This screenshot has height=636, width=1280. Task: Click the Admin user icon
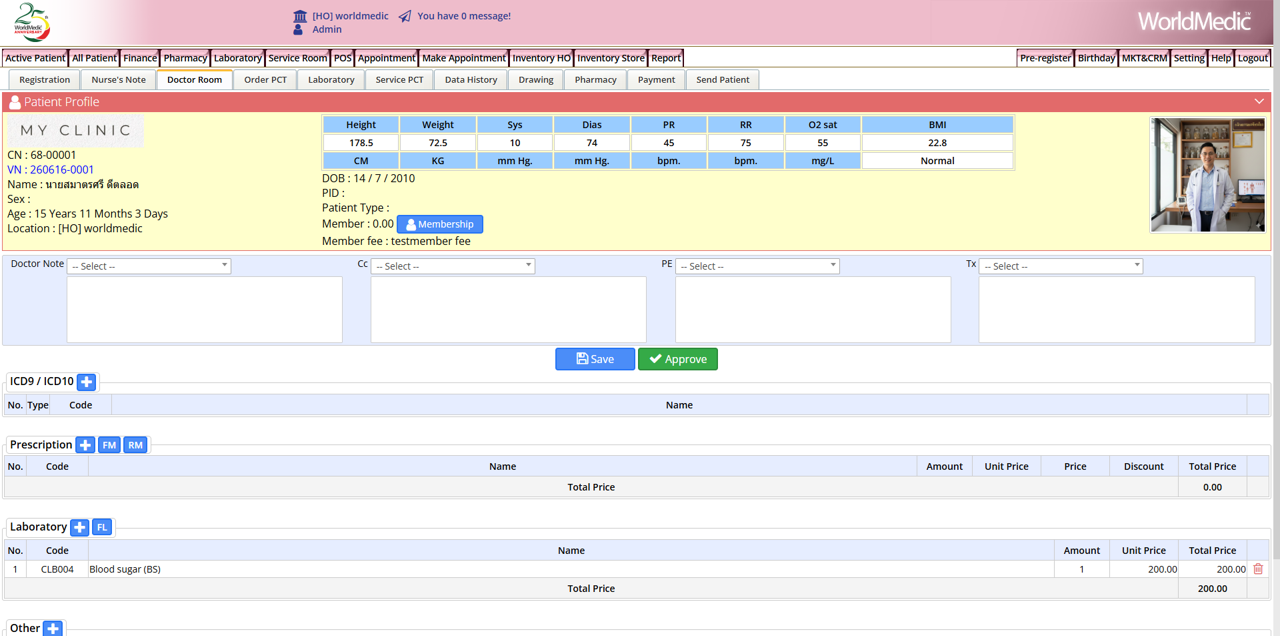(x=298, y=30)
